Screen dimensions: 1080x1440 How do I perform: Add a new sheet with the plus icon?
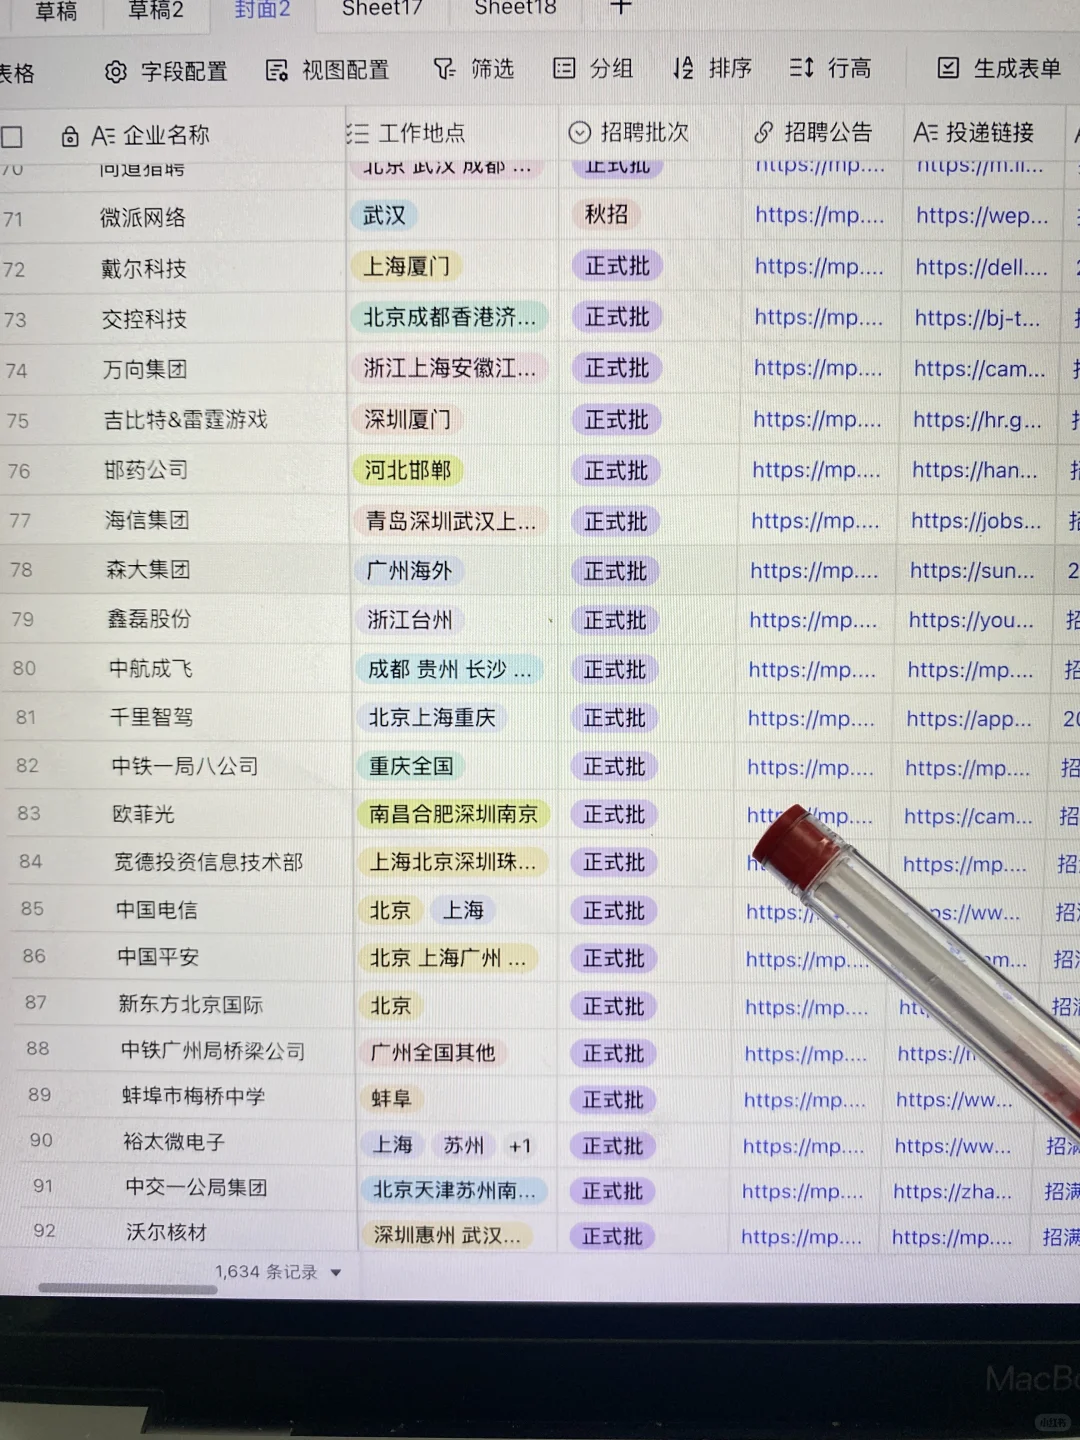[621, 7]
